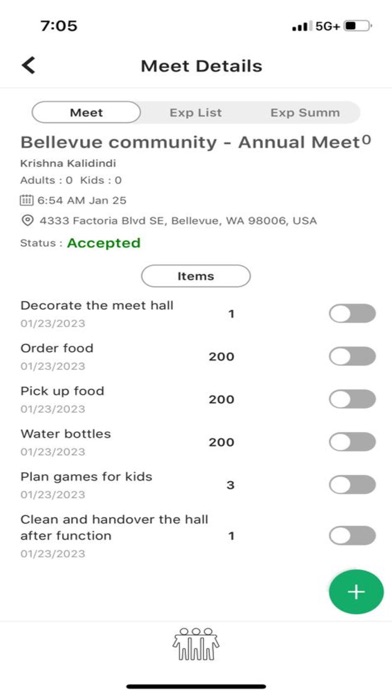Viewport: 392px width, 696px height.
Task: Tap the Accepted status label
Action: [104, 243]
